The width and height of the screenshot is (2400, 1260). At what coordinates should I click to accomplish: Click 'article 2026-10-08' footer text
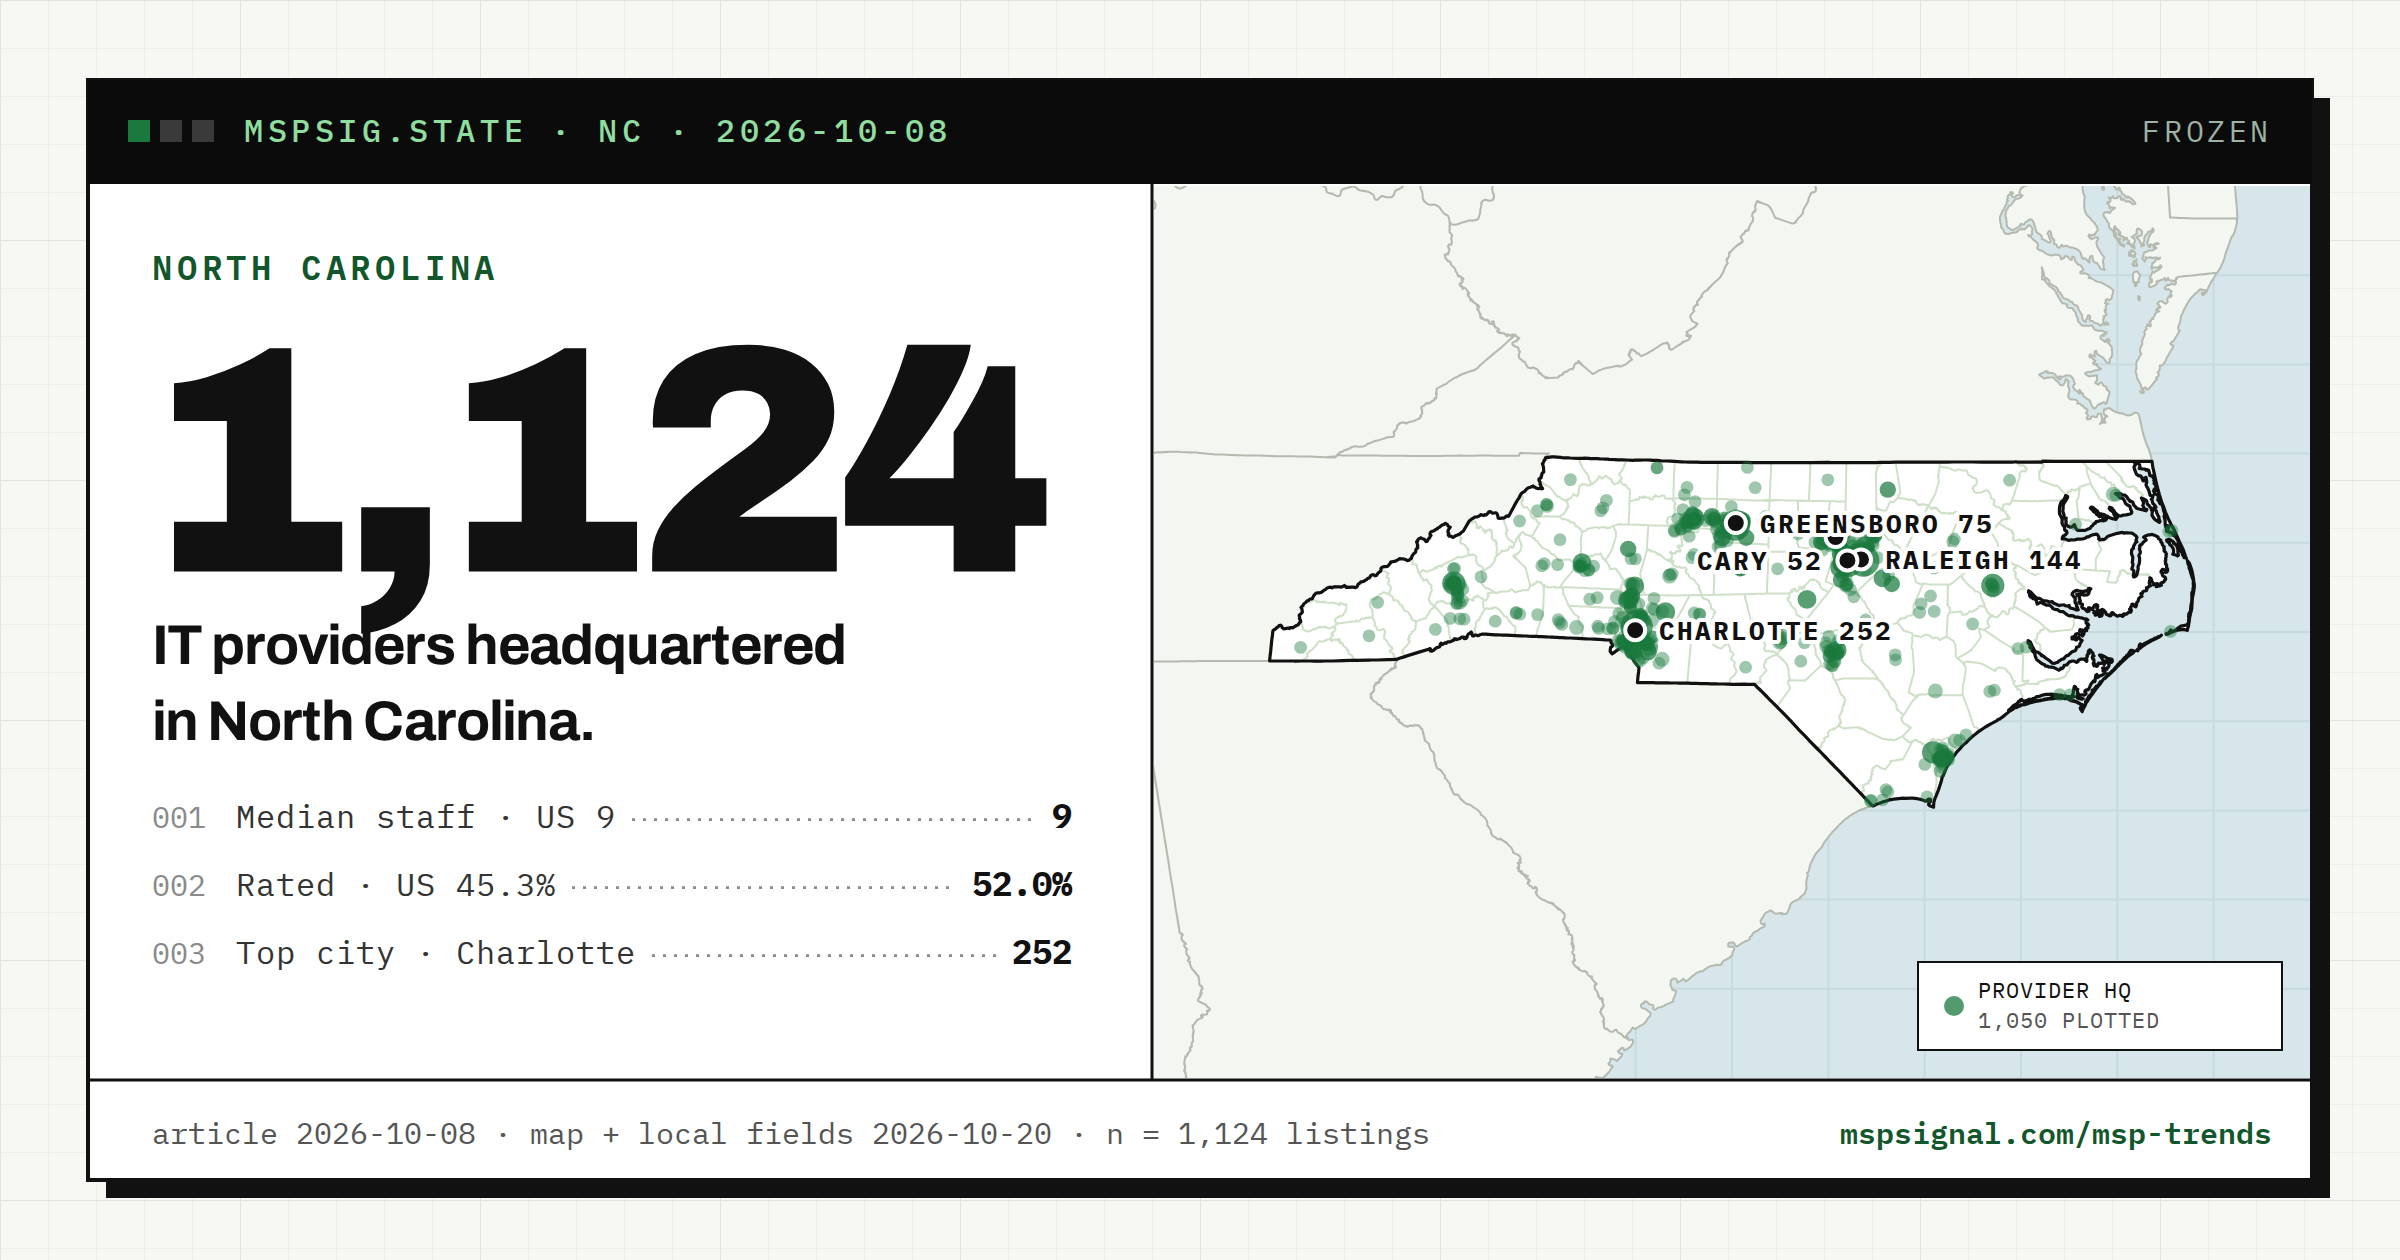(x=314, y=1134)
